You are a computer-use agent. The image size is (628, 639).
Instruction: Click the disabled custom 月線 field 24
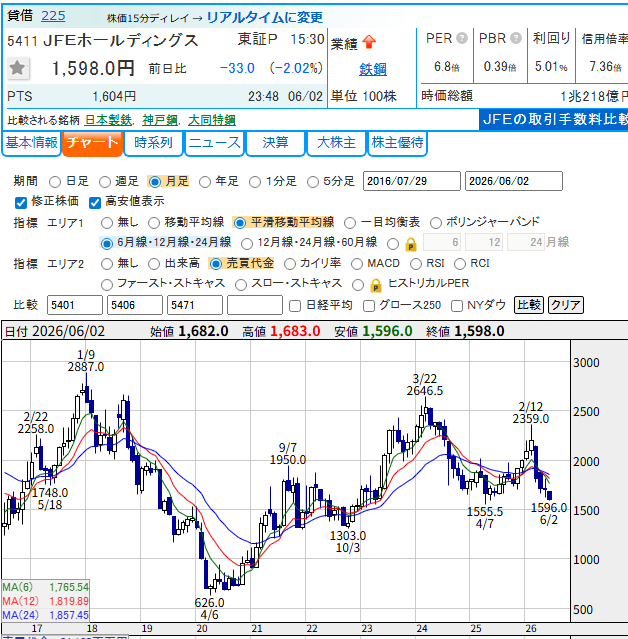click(x=526, y=242)
